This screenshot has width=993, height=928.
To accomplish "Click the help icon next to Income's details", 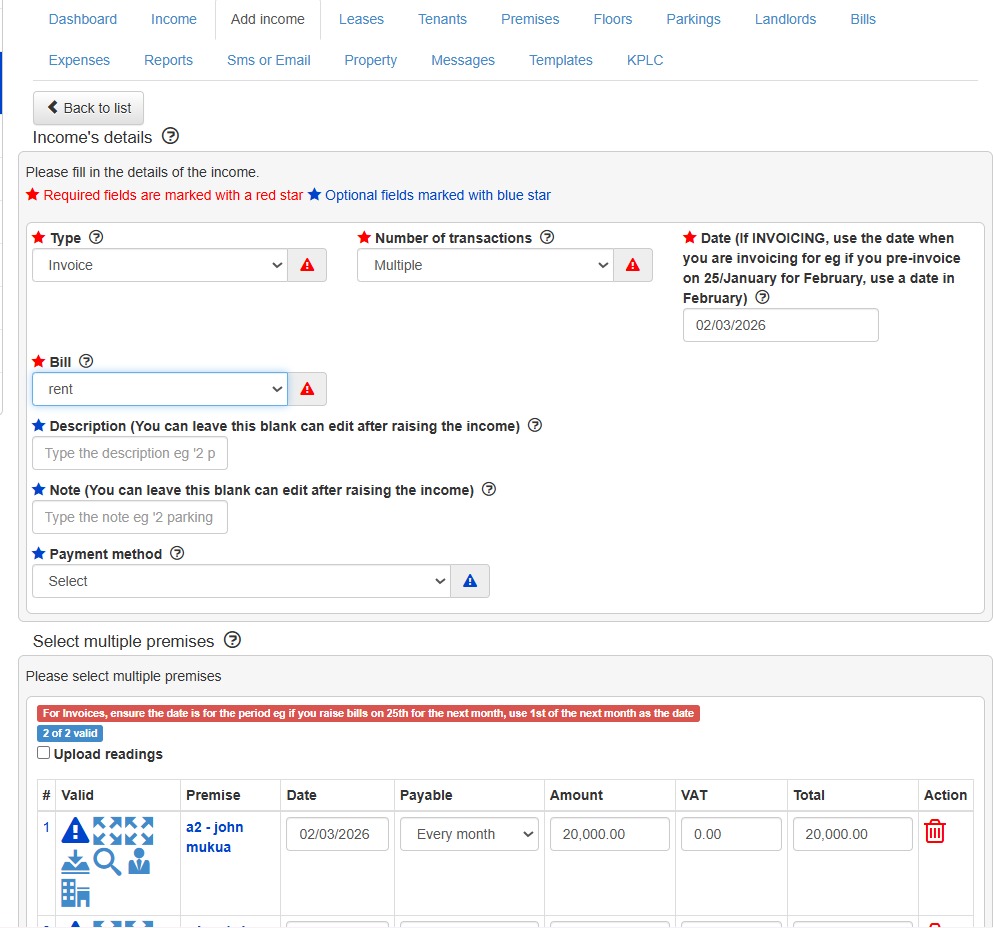I will click(x=170, y=136).
